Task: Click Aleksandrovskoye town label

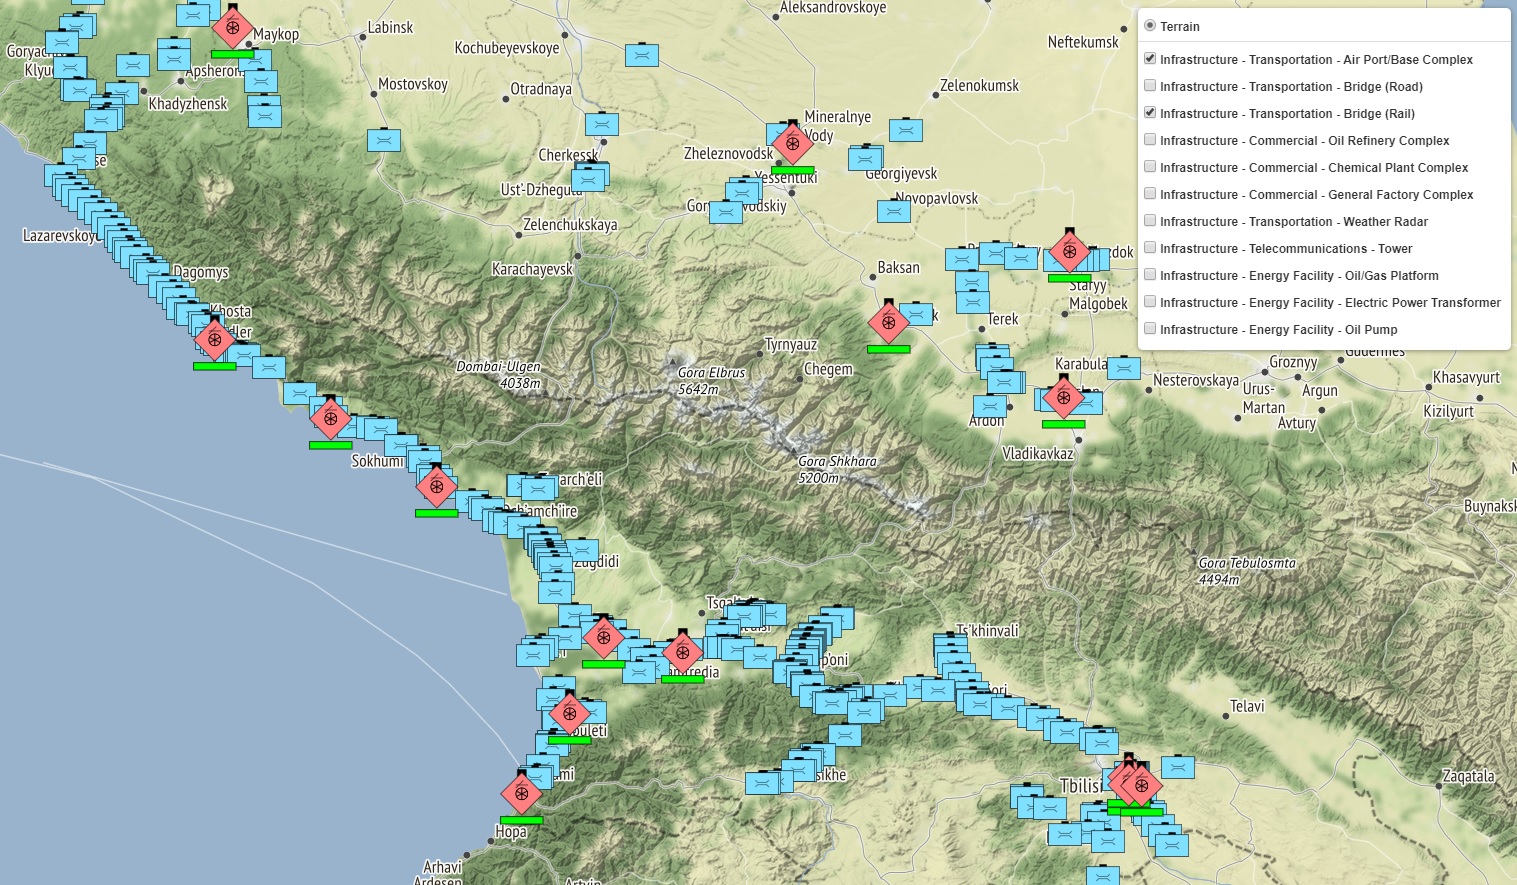Action: [x=833, y=8]
